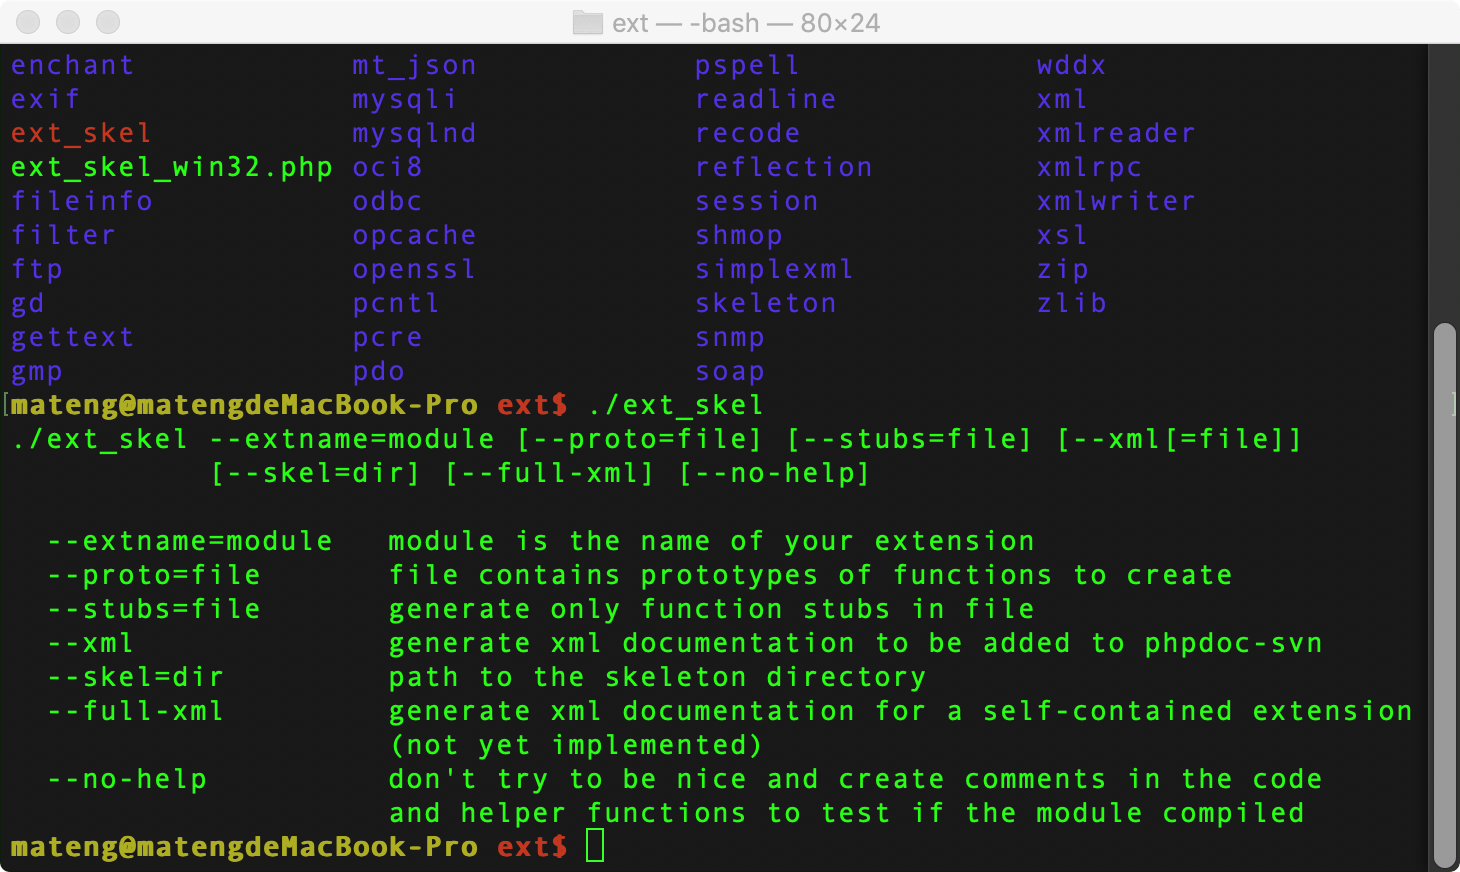
Task: Click the zlib directory entry
Action: pyautogui.click(x=1072, y=303)
